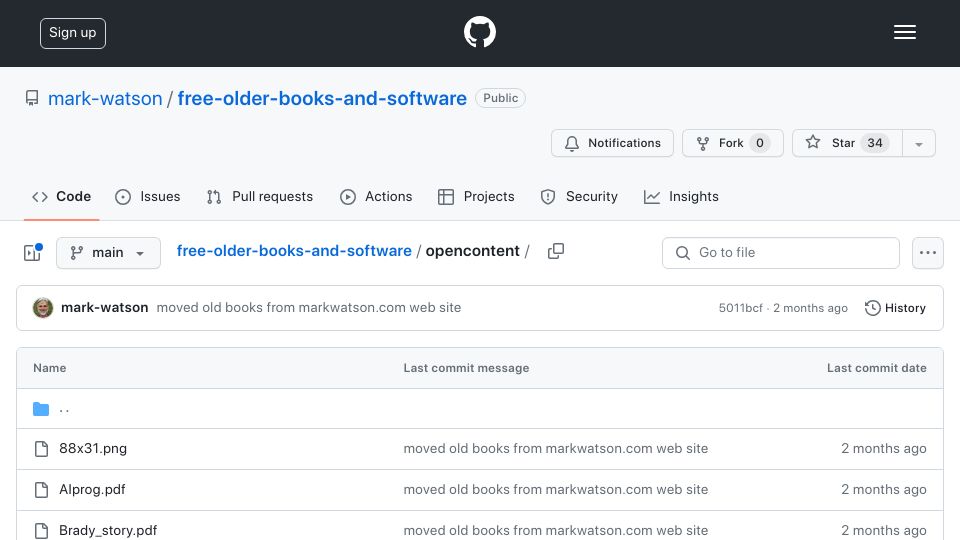Click '2 months ago' in AIprog.pdf row
Image resolution: width=960 pixels, height=540 pixels.
click(x=883, y=490)
